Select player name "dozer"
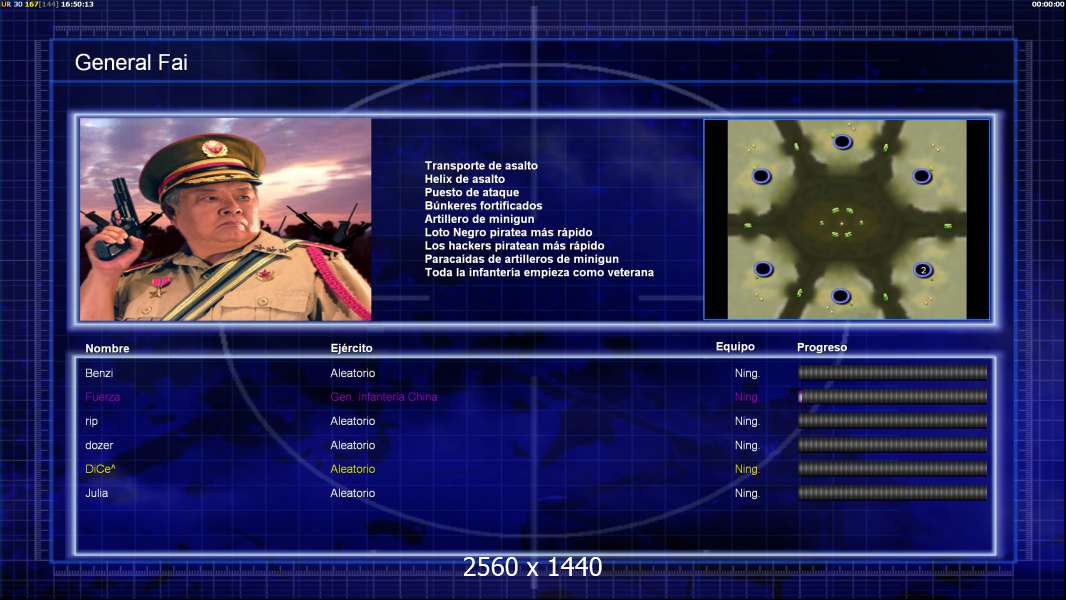Image resolution: width=1066 pixels, height=600 pixels. [99, 445]
